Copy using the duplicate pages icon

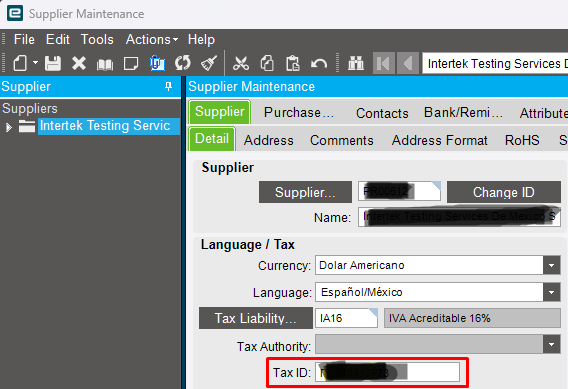pos(267,63)
